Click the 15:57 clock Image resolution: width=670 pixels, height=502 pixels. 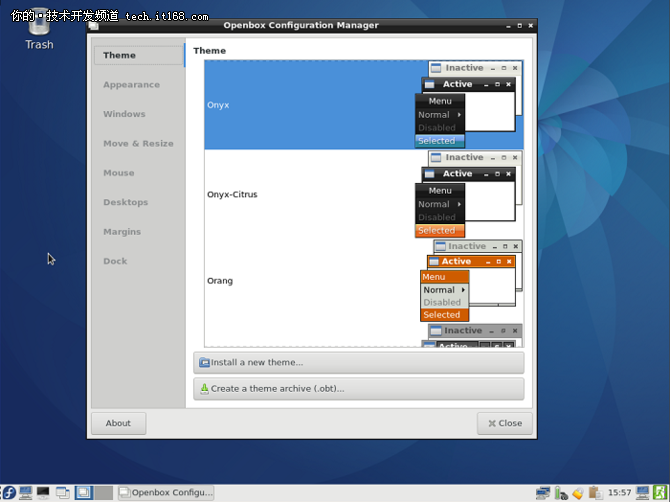(x=619, y=493)
